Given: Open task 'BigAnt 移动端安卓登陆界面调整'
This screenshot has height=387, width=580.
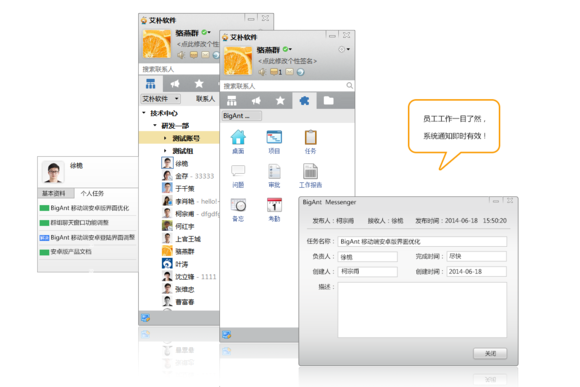Looking at the screenshot, I should click(x=88, y=237).
